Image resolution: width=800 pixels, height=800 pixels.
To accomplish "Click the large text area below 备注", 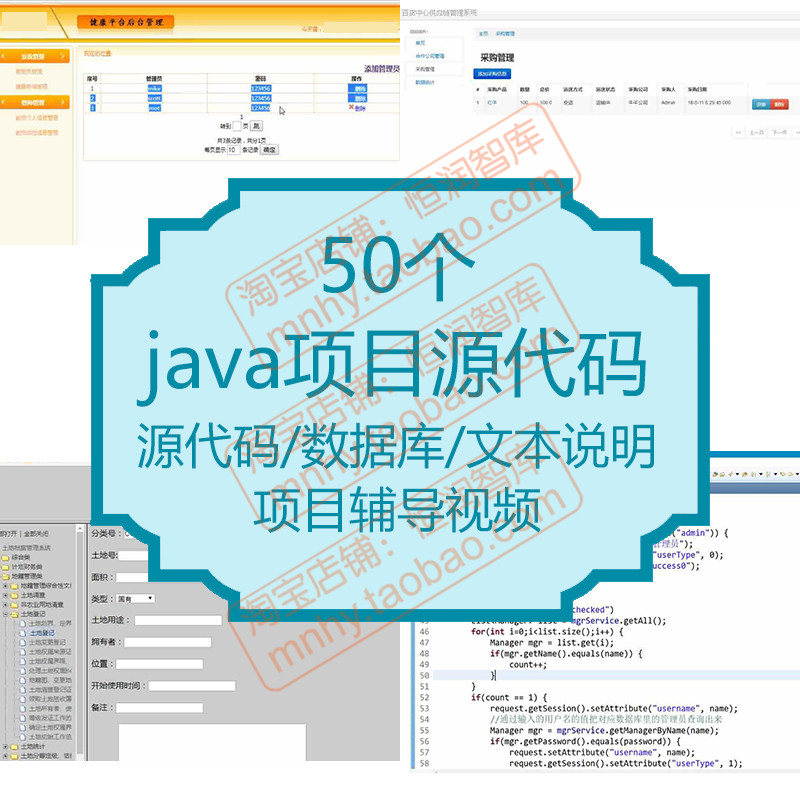I will [x=212, y=742].
